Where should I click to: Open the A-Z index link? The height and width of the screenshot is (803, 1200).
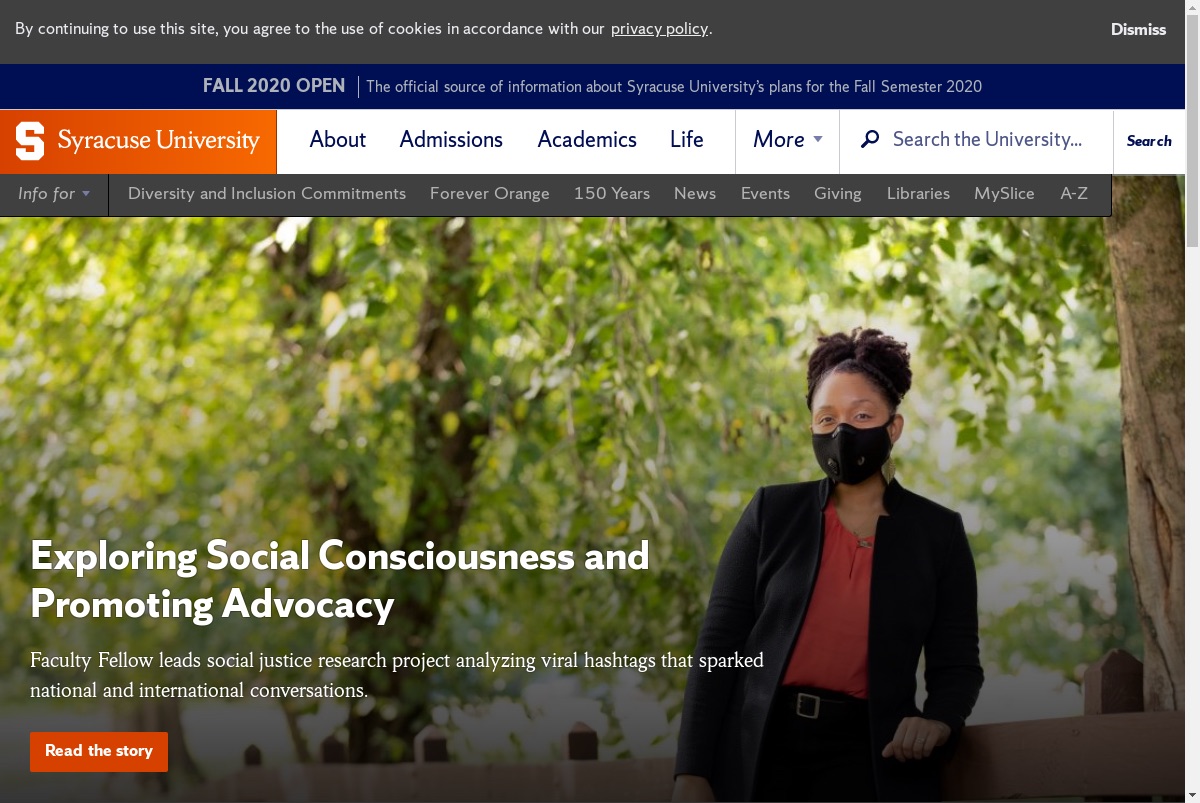pos(1074,194)
